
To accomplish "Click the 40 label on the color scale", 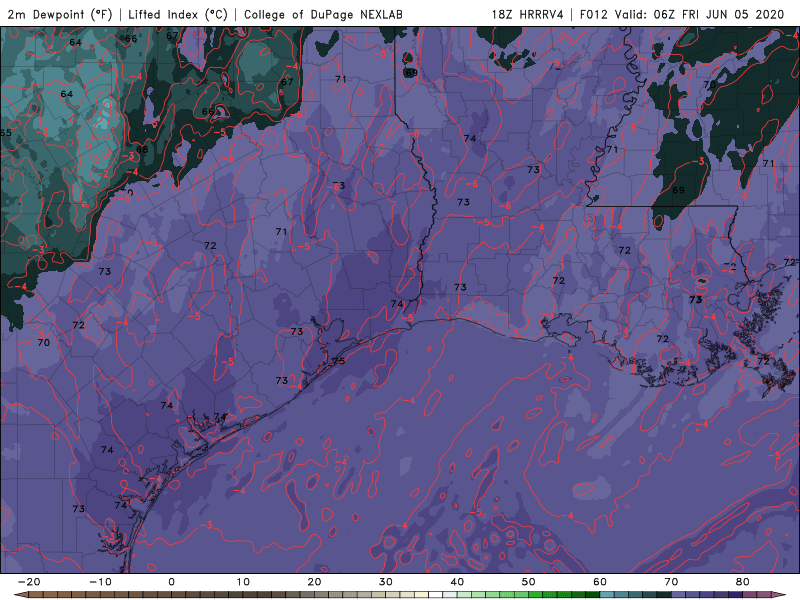I will [457, 582].
